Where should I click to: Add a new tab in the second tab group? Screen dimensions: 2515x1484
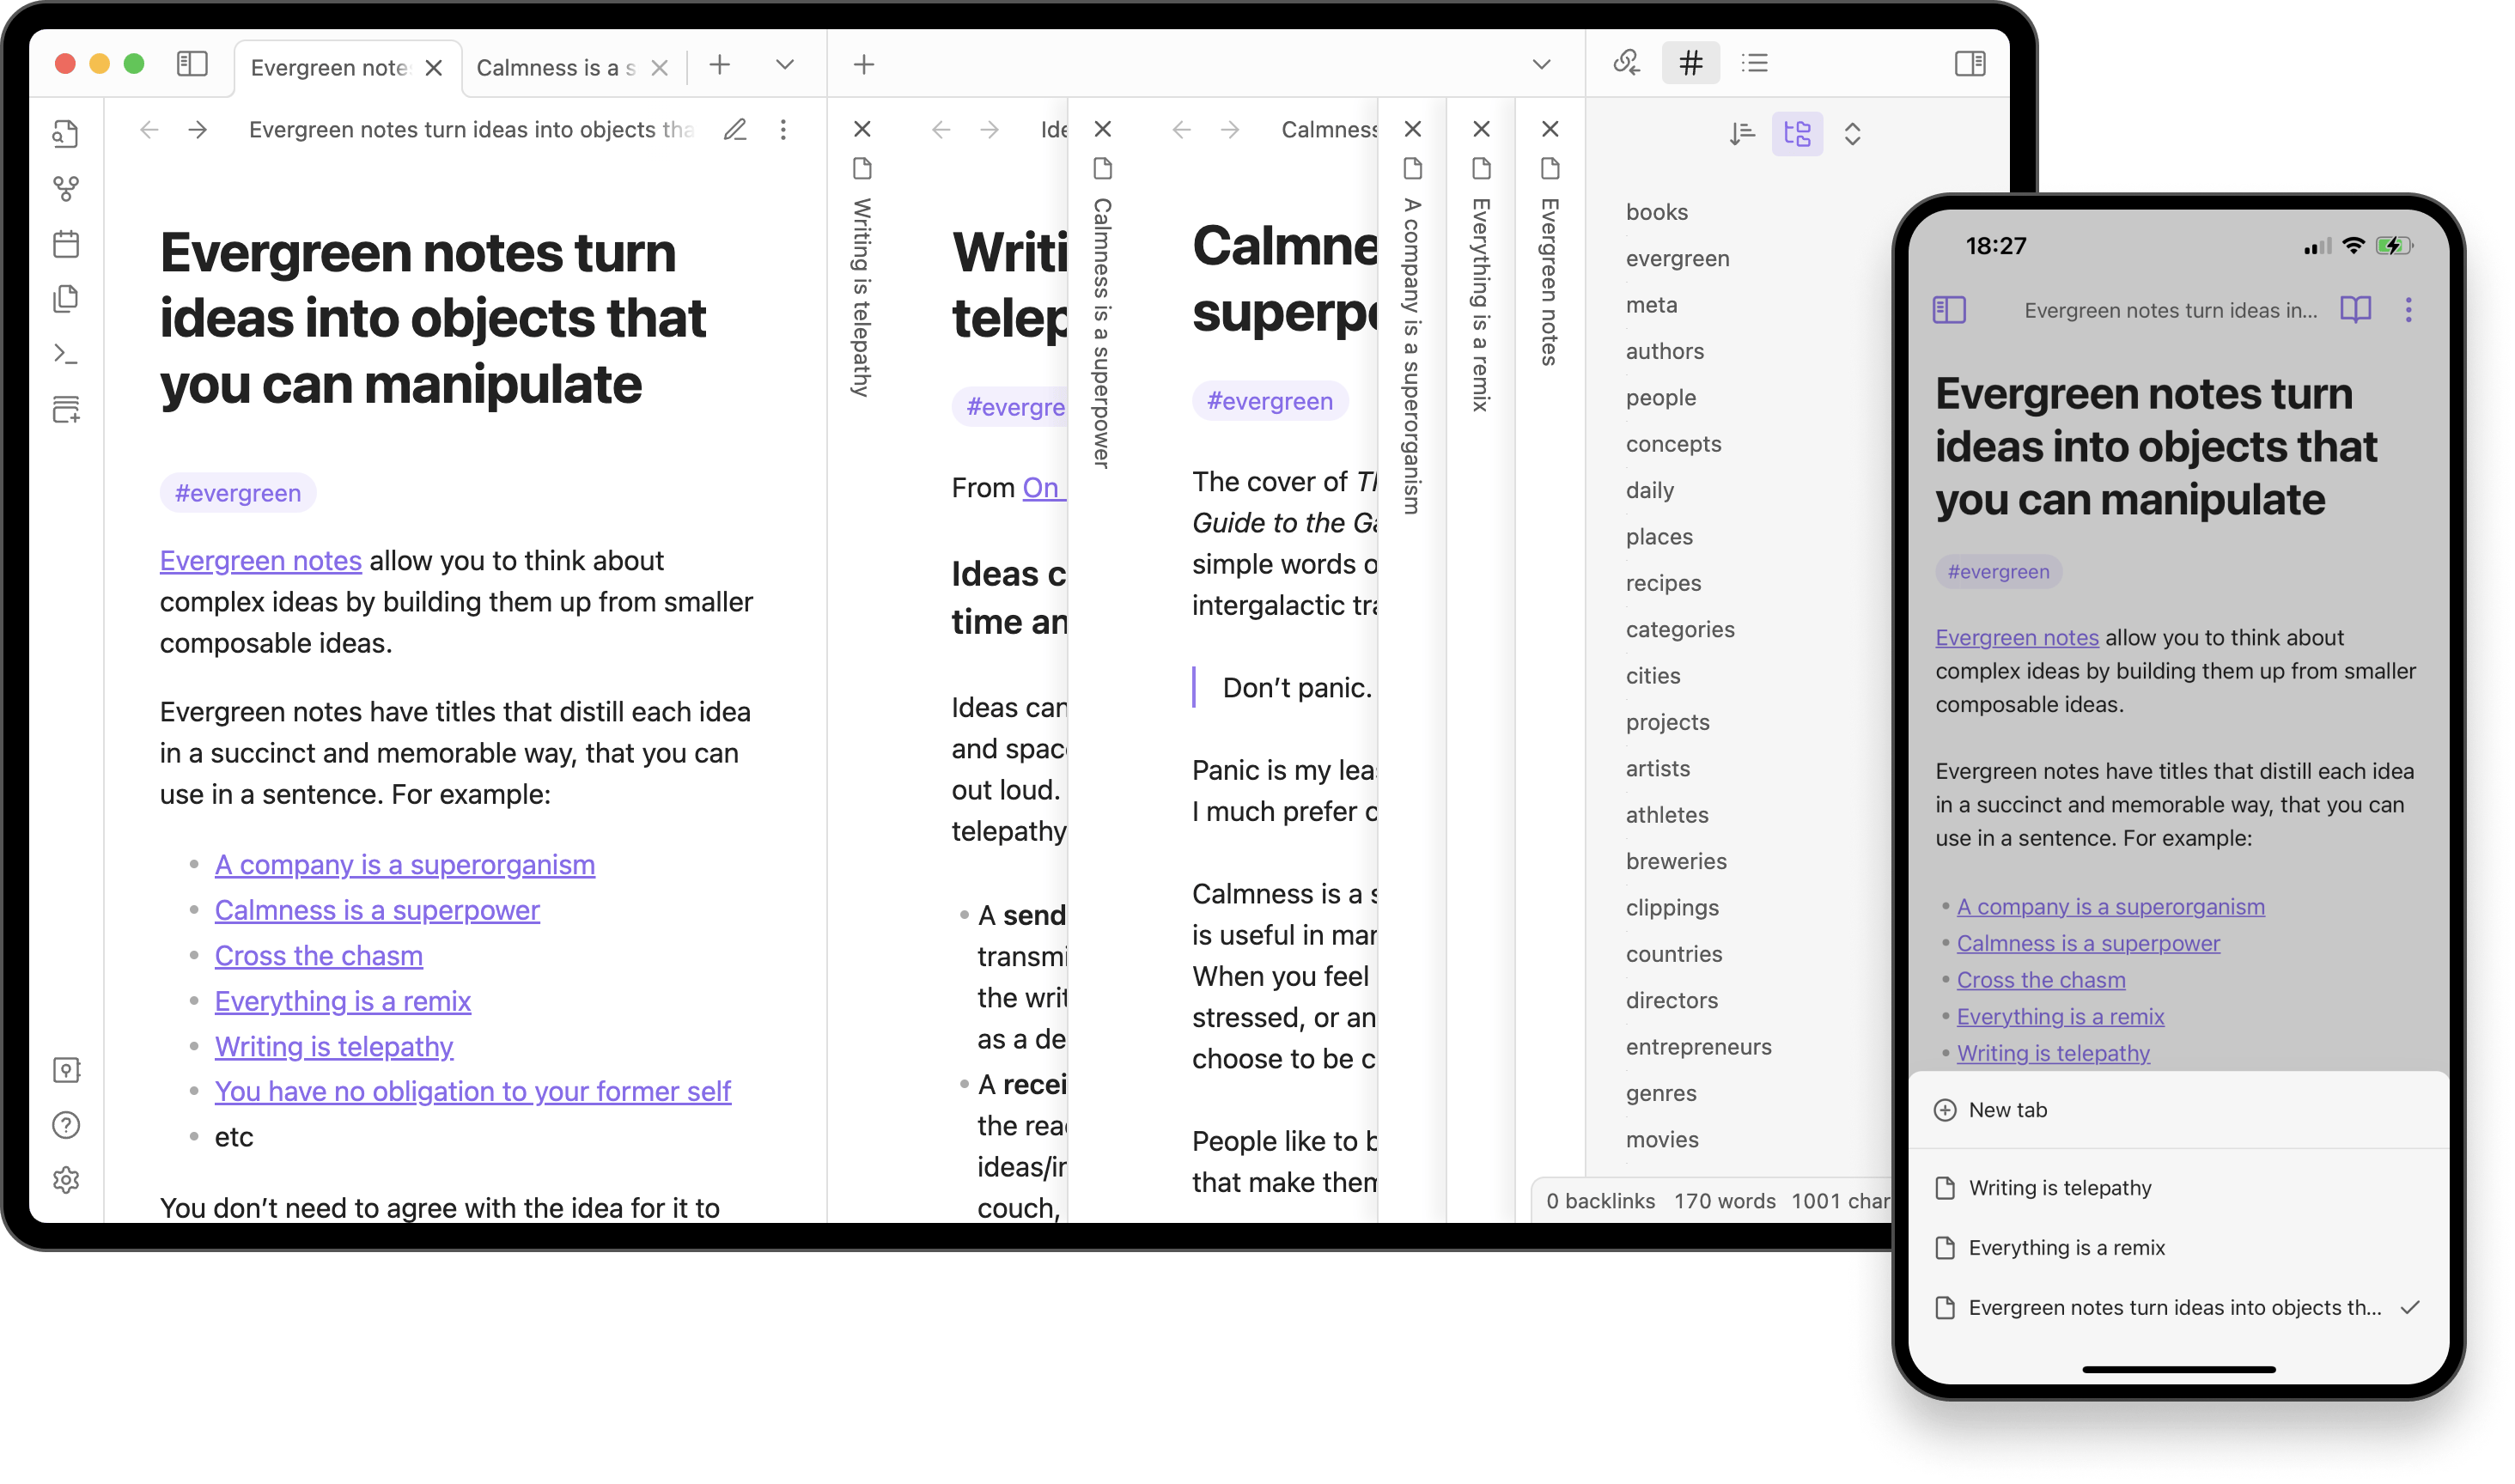tap(864, 65)
